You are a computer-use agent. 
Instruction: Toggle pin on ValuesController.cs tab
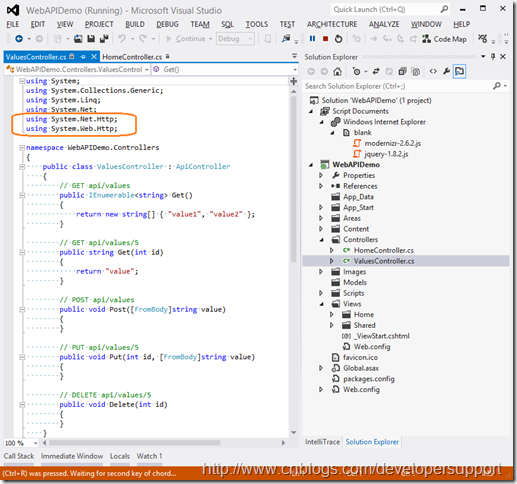coord(83,57)
